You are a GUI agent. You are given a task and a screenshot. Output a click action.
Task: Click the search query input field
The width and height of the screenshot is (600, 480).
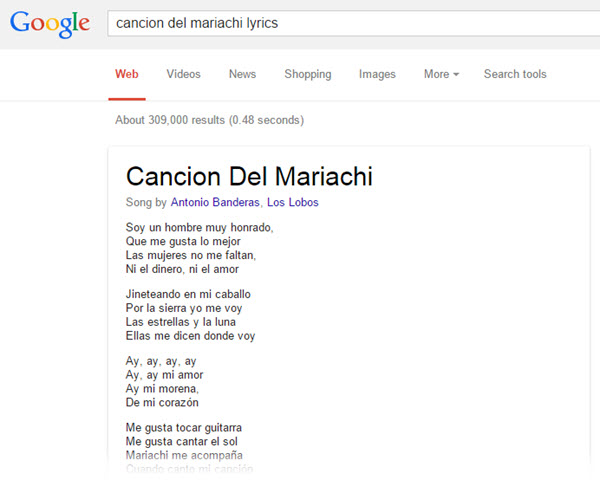[x=354, y=23]
